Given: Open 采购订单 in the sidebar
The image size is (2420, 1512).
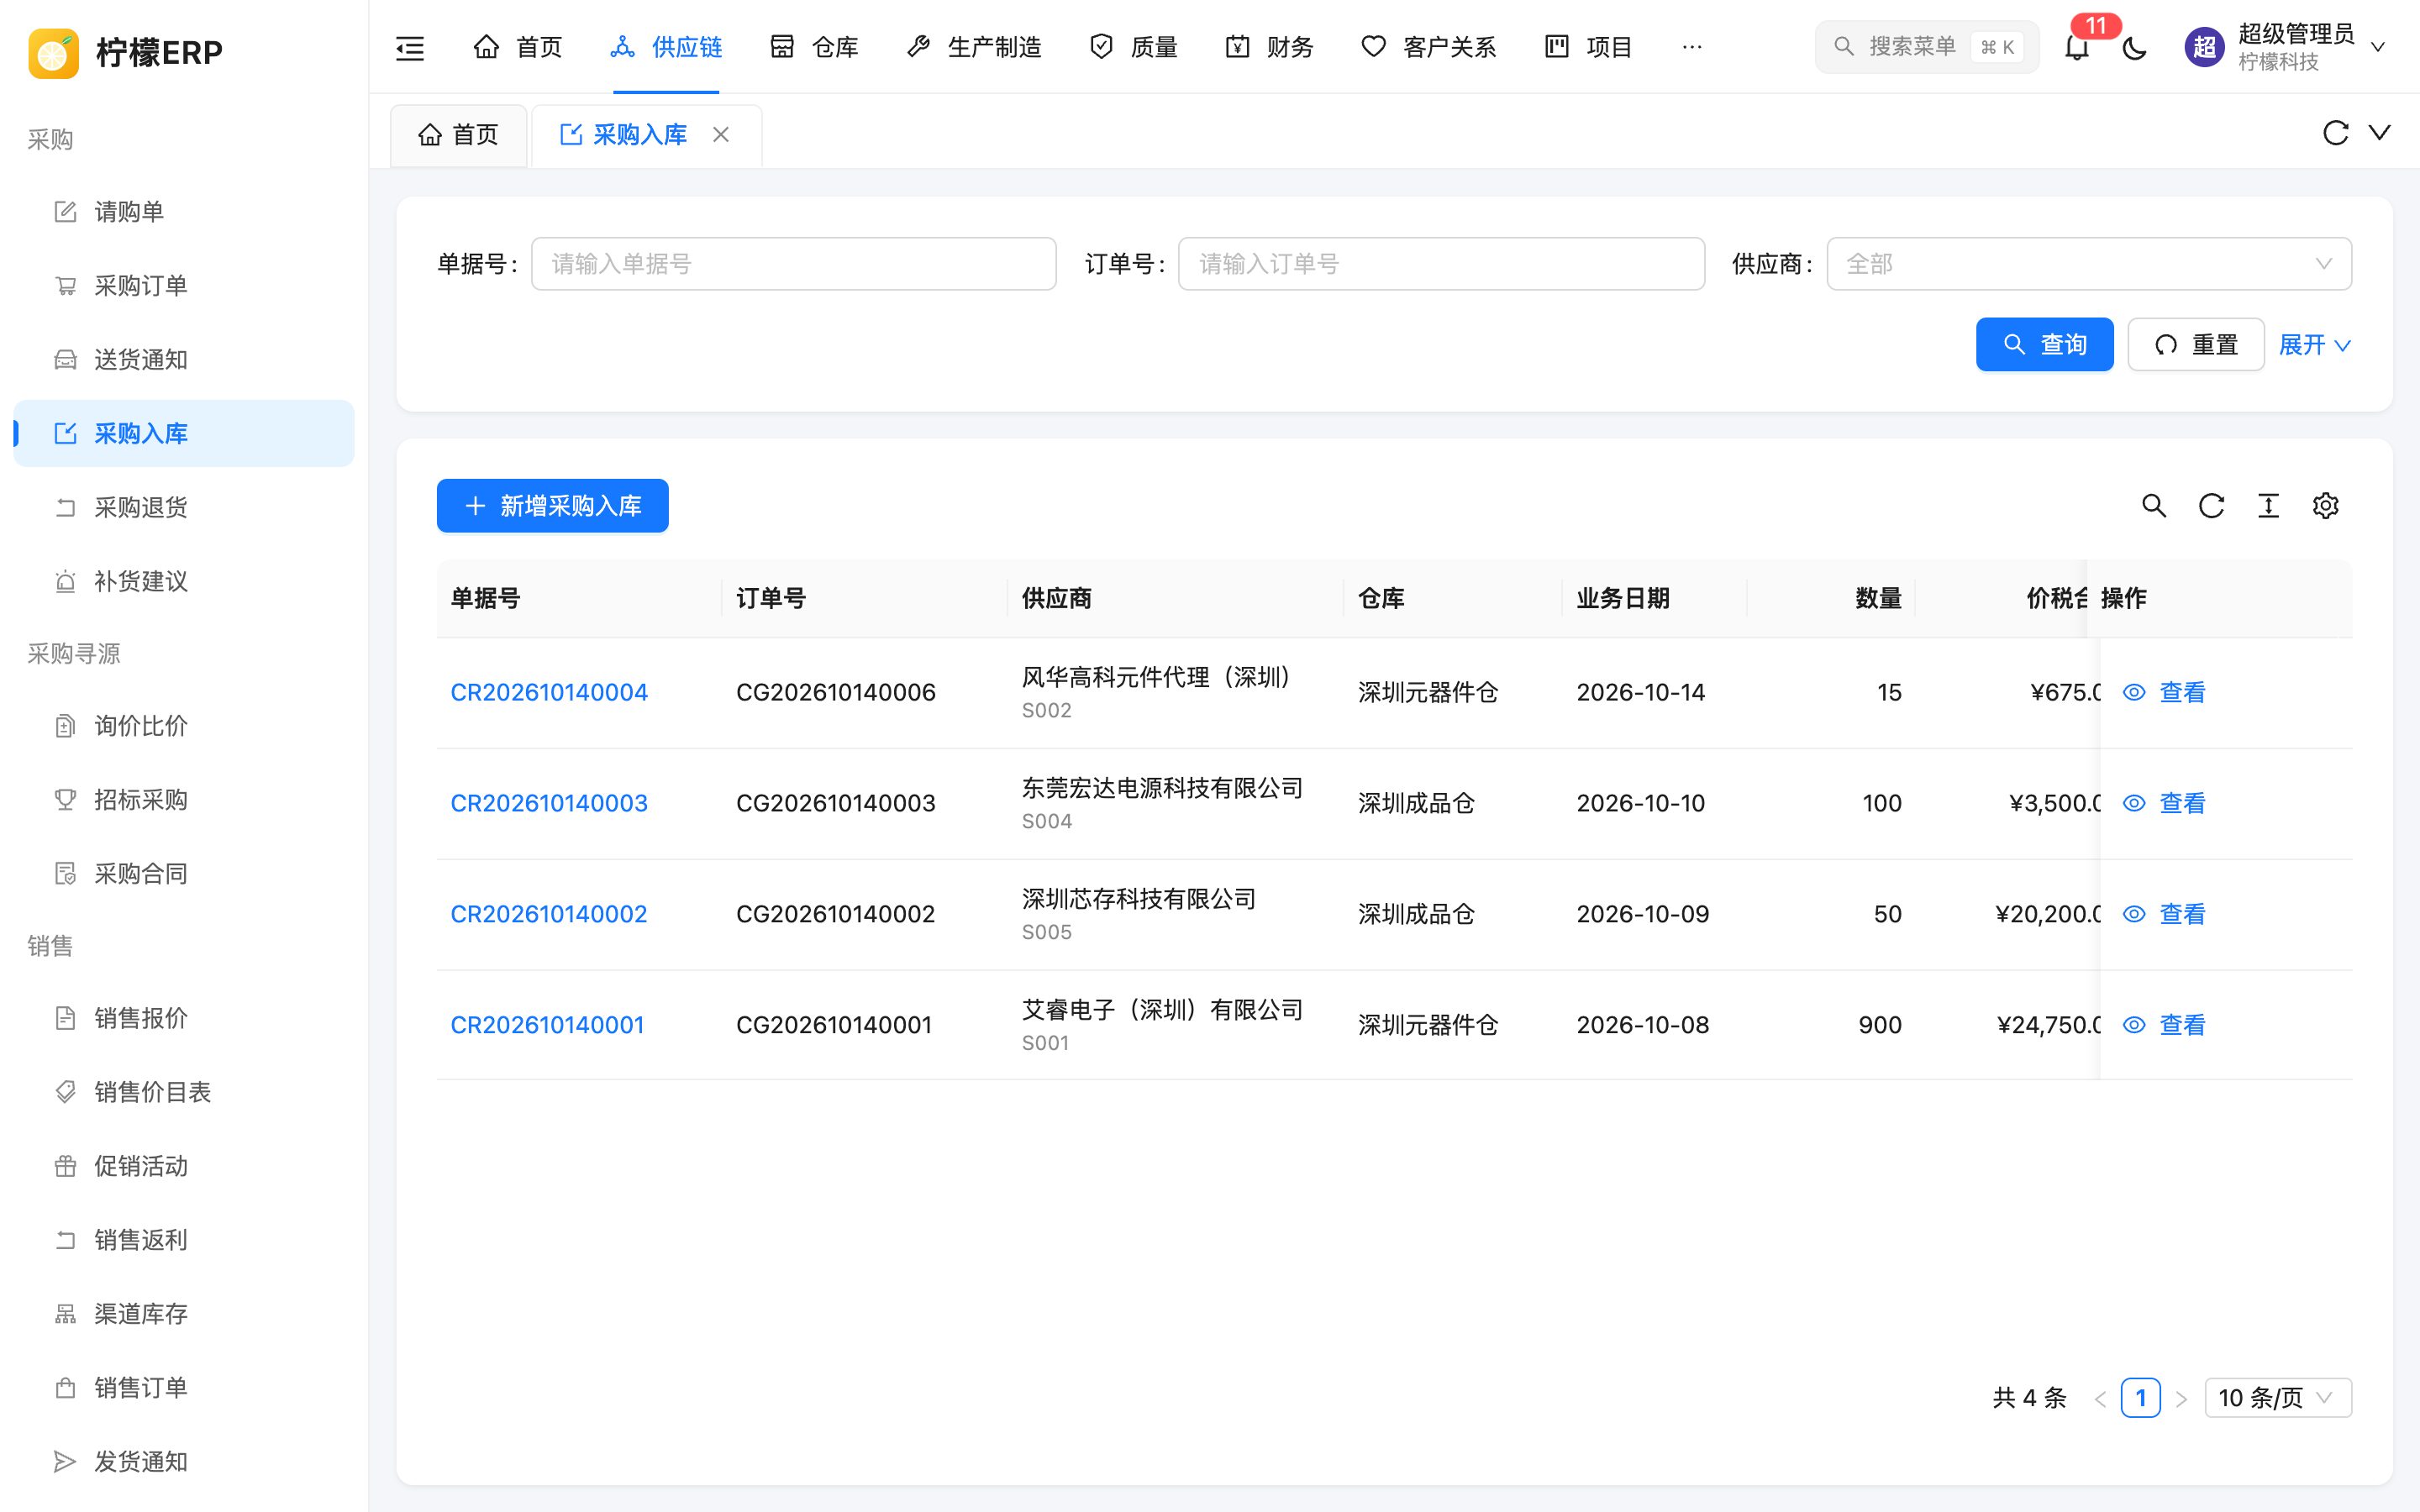Looking at the screenshot, I should [x=184, y=285].
